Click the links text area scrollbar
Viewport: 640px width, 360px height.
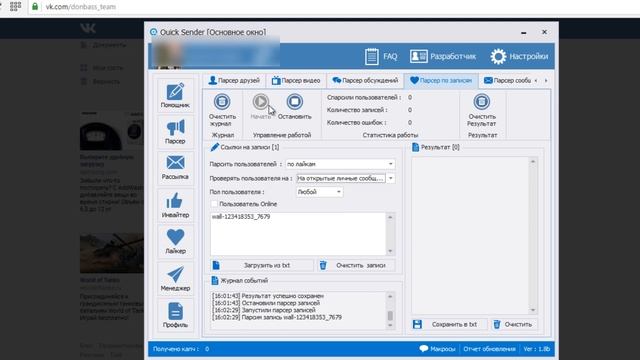tap(390, 234)
